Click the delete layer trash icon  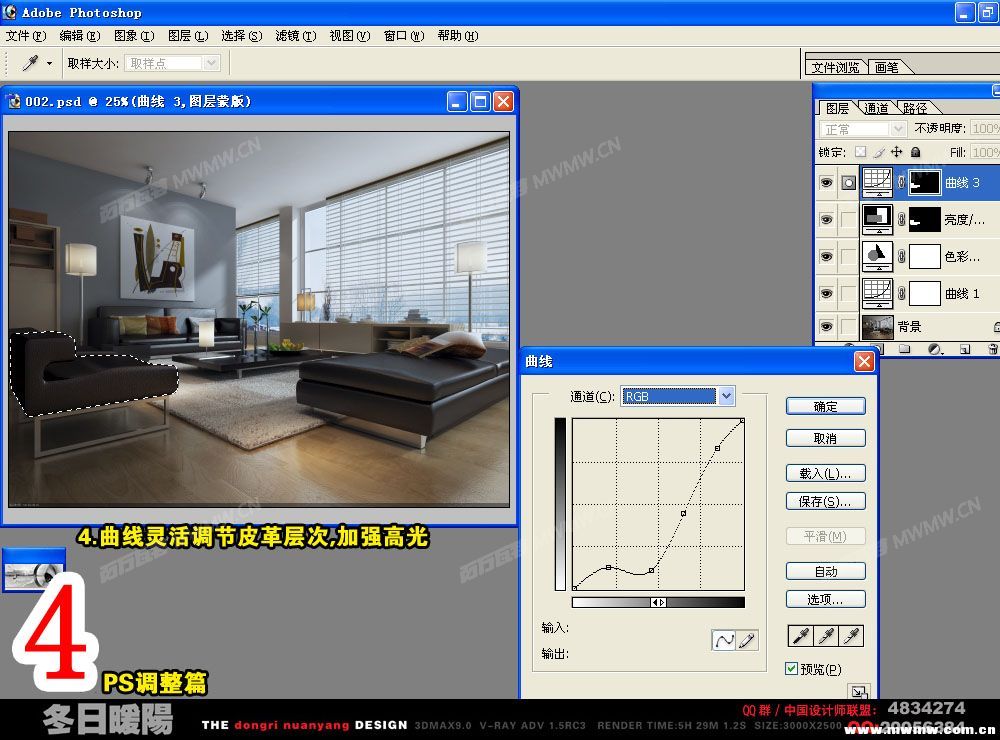pyautogui.click(x=992, y=349)
